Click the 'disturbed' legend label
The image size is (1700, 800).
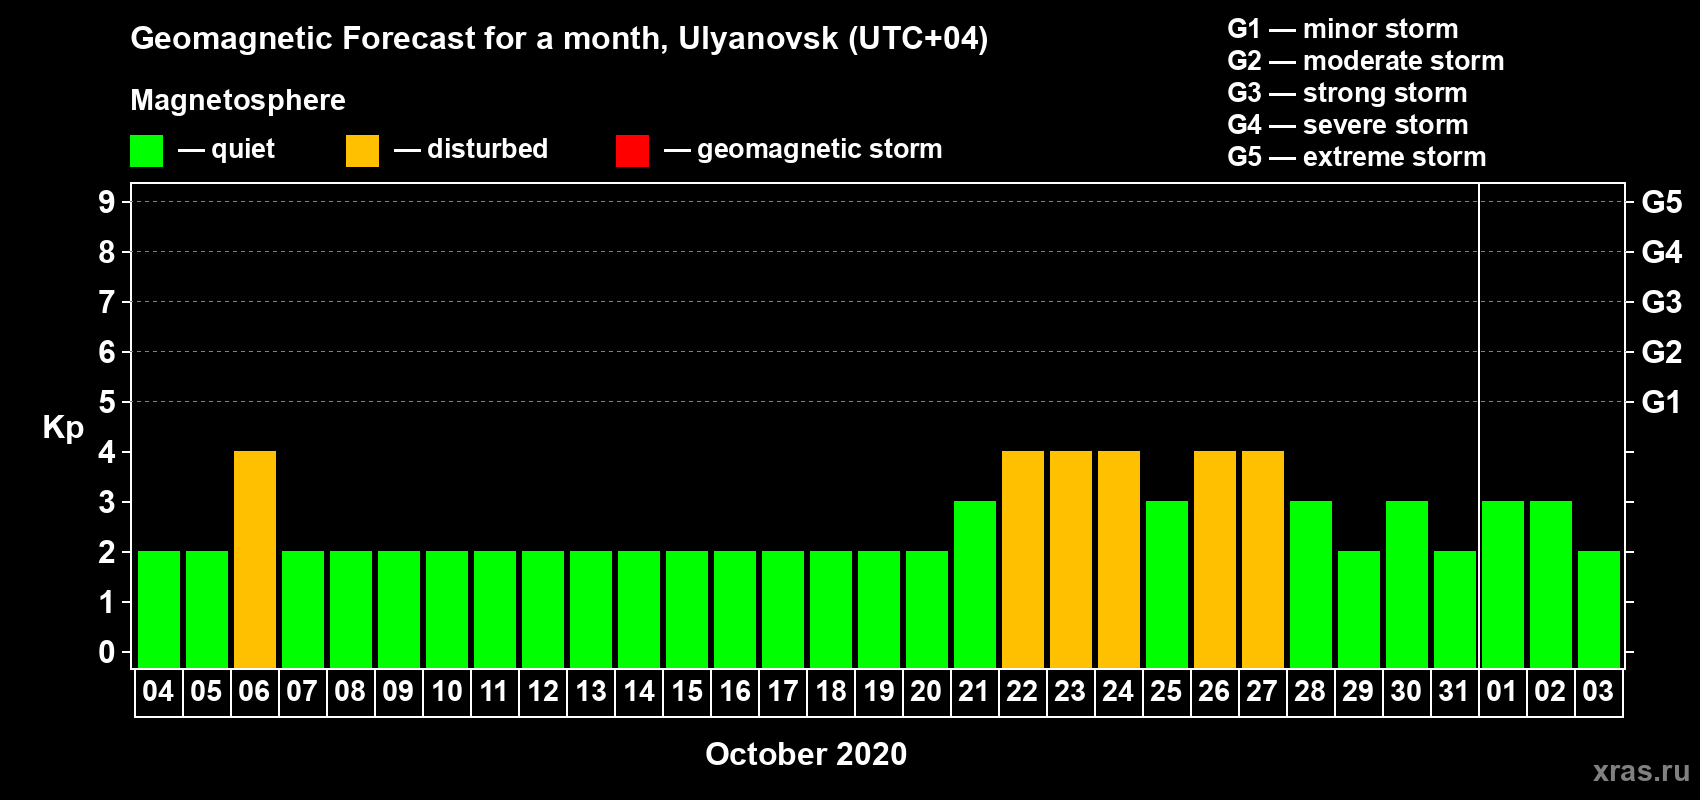(488, 149)
